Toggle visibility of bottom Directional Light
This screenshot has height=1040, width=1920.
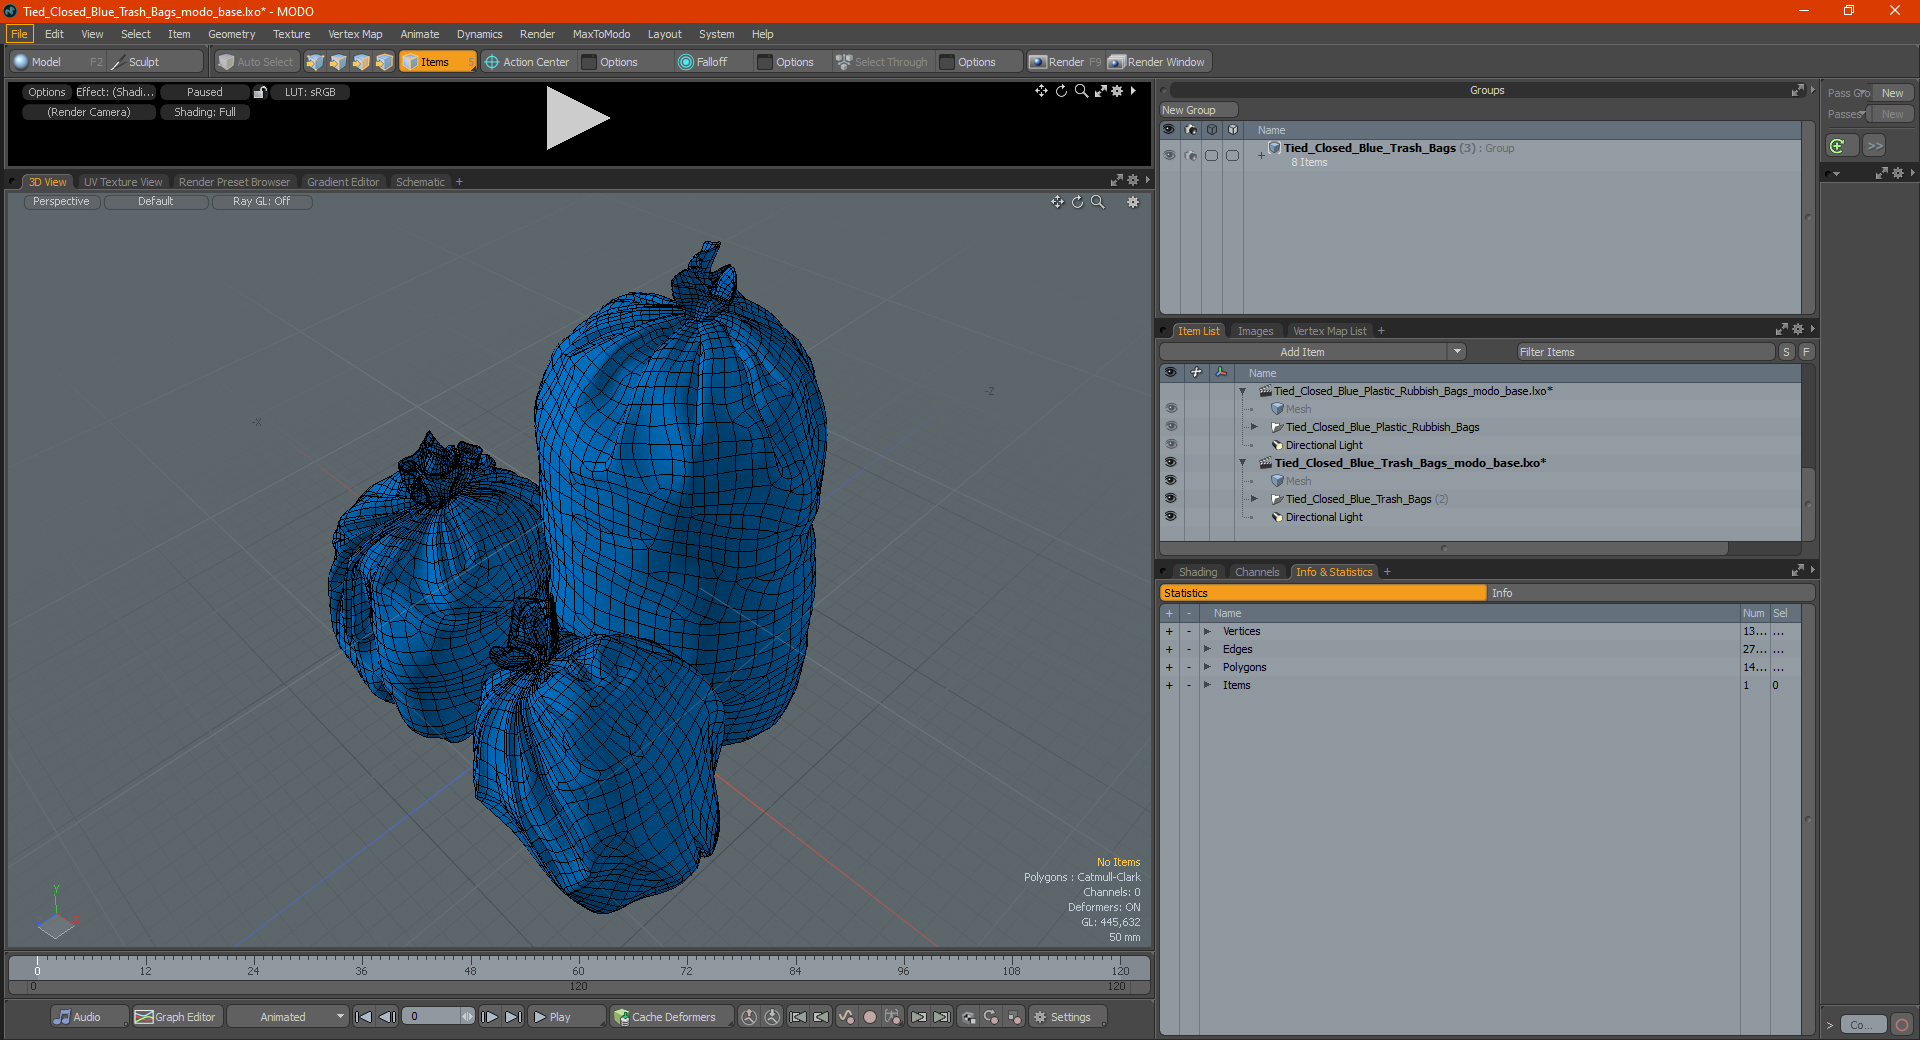point(1170,517)
